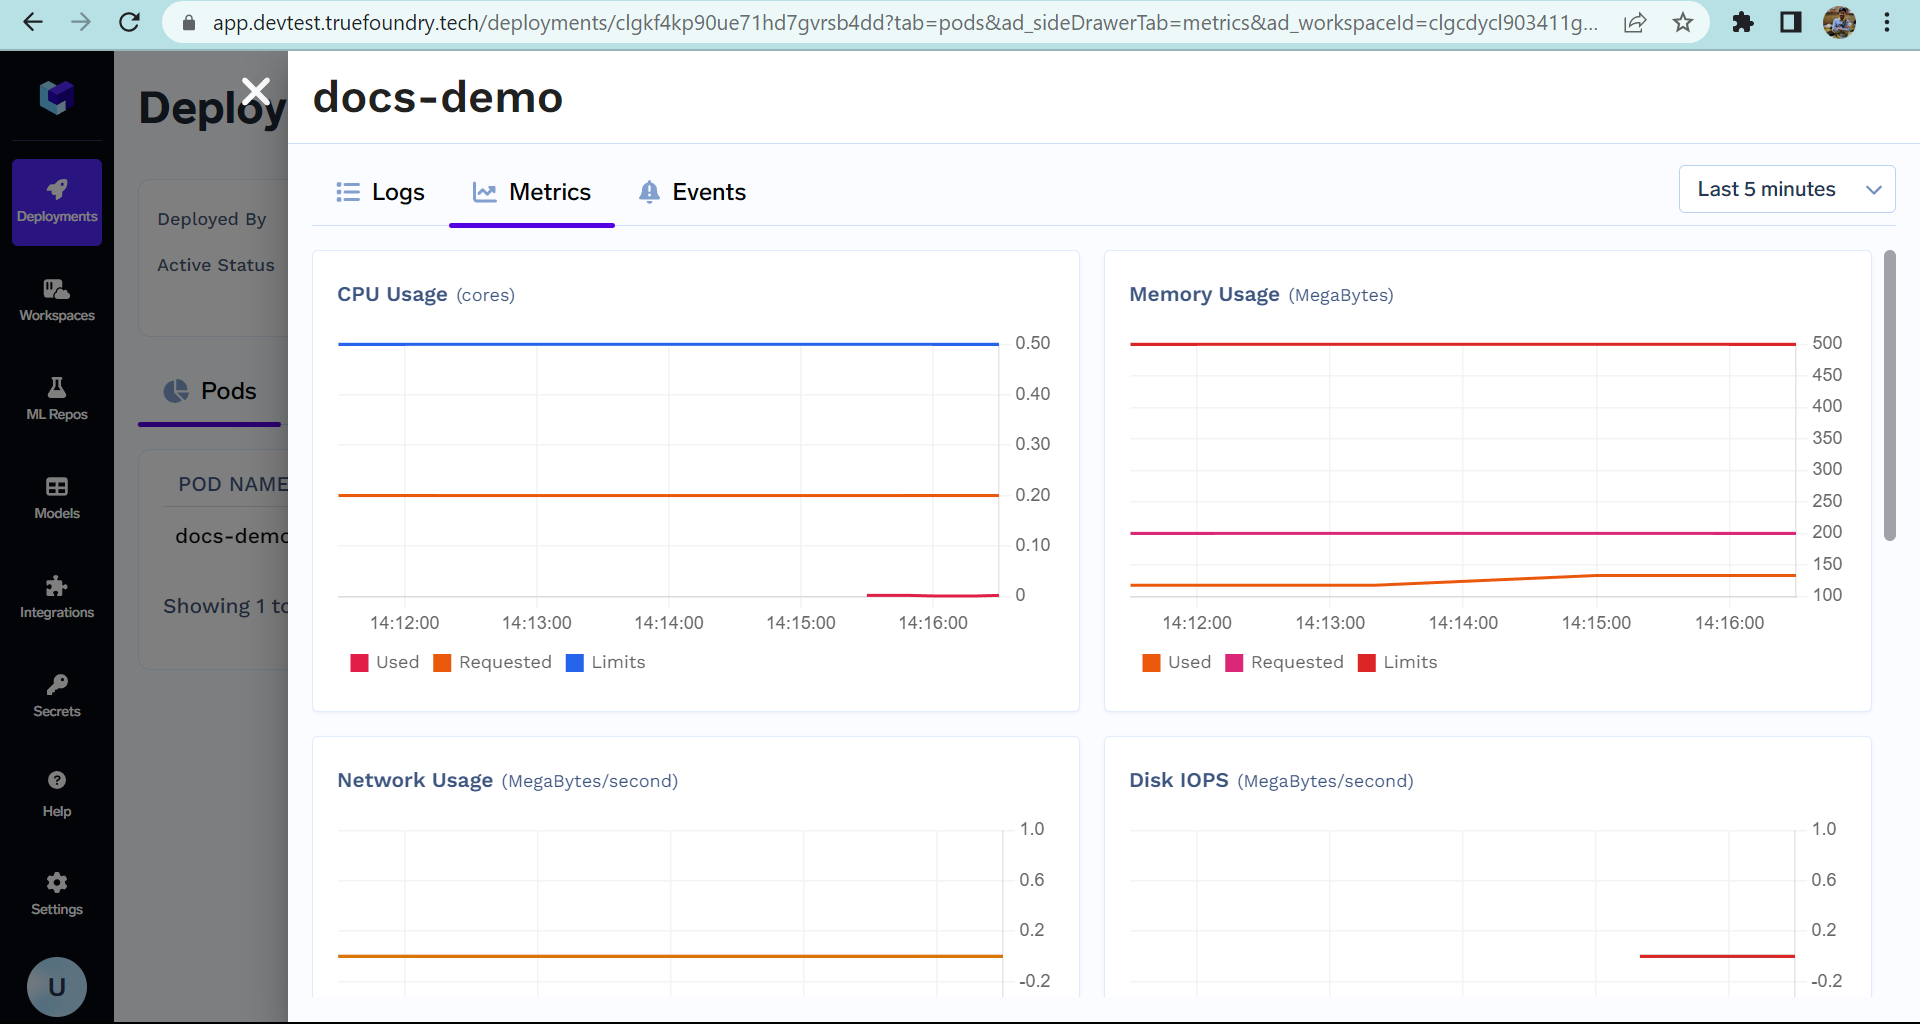1920x1024 pixels.
Task: Click the metrics panel vertical scrollbar
Action: click(x=1889, y=395)
